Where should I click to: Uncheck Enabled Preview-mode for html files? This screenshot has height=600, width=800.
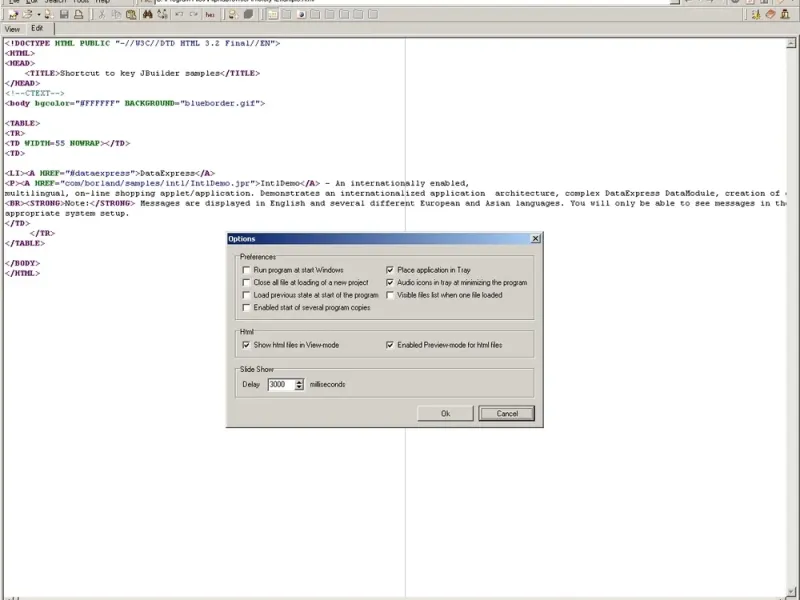pyautogui.click(x=390, y=345)
